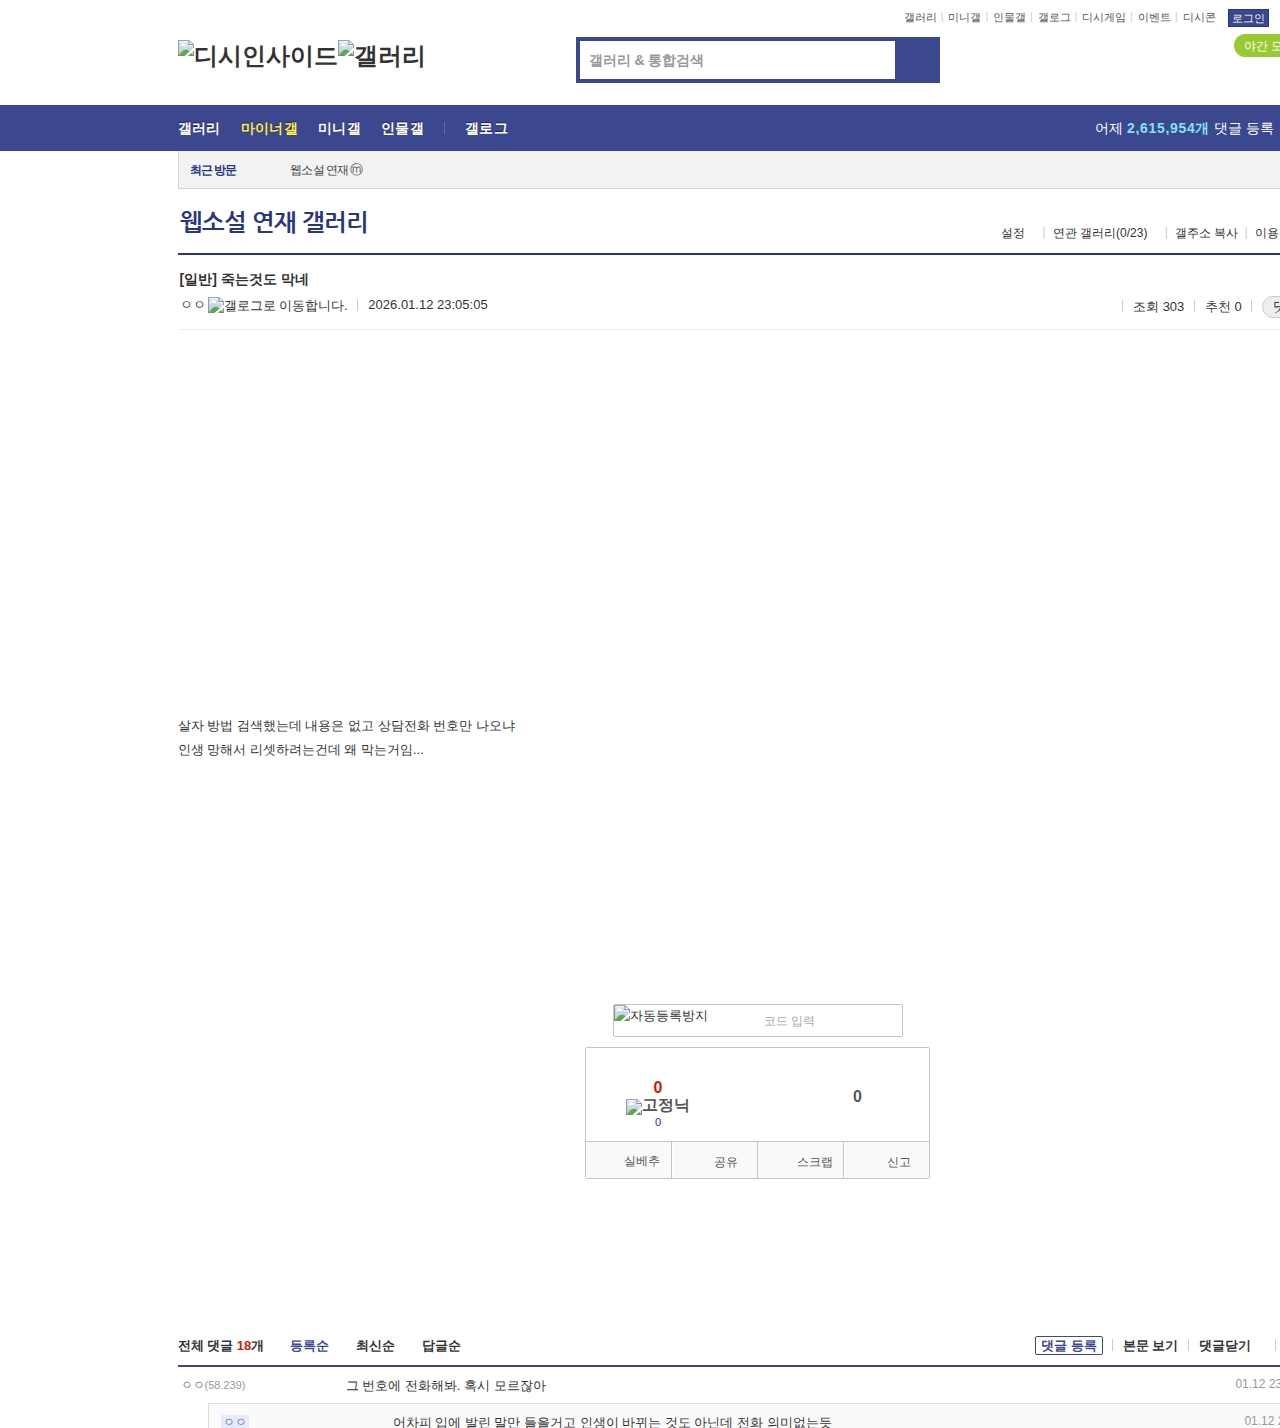Image resolution: width=1280 pixels, height=1428 pixels.
Task: Click the post date 2026.01.12 23:05:05
Action: (x=428, y=305)
